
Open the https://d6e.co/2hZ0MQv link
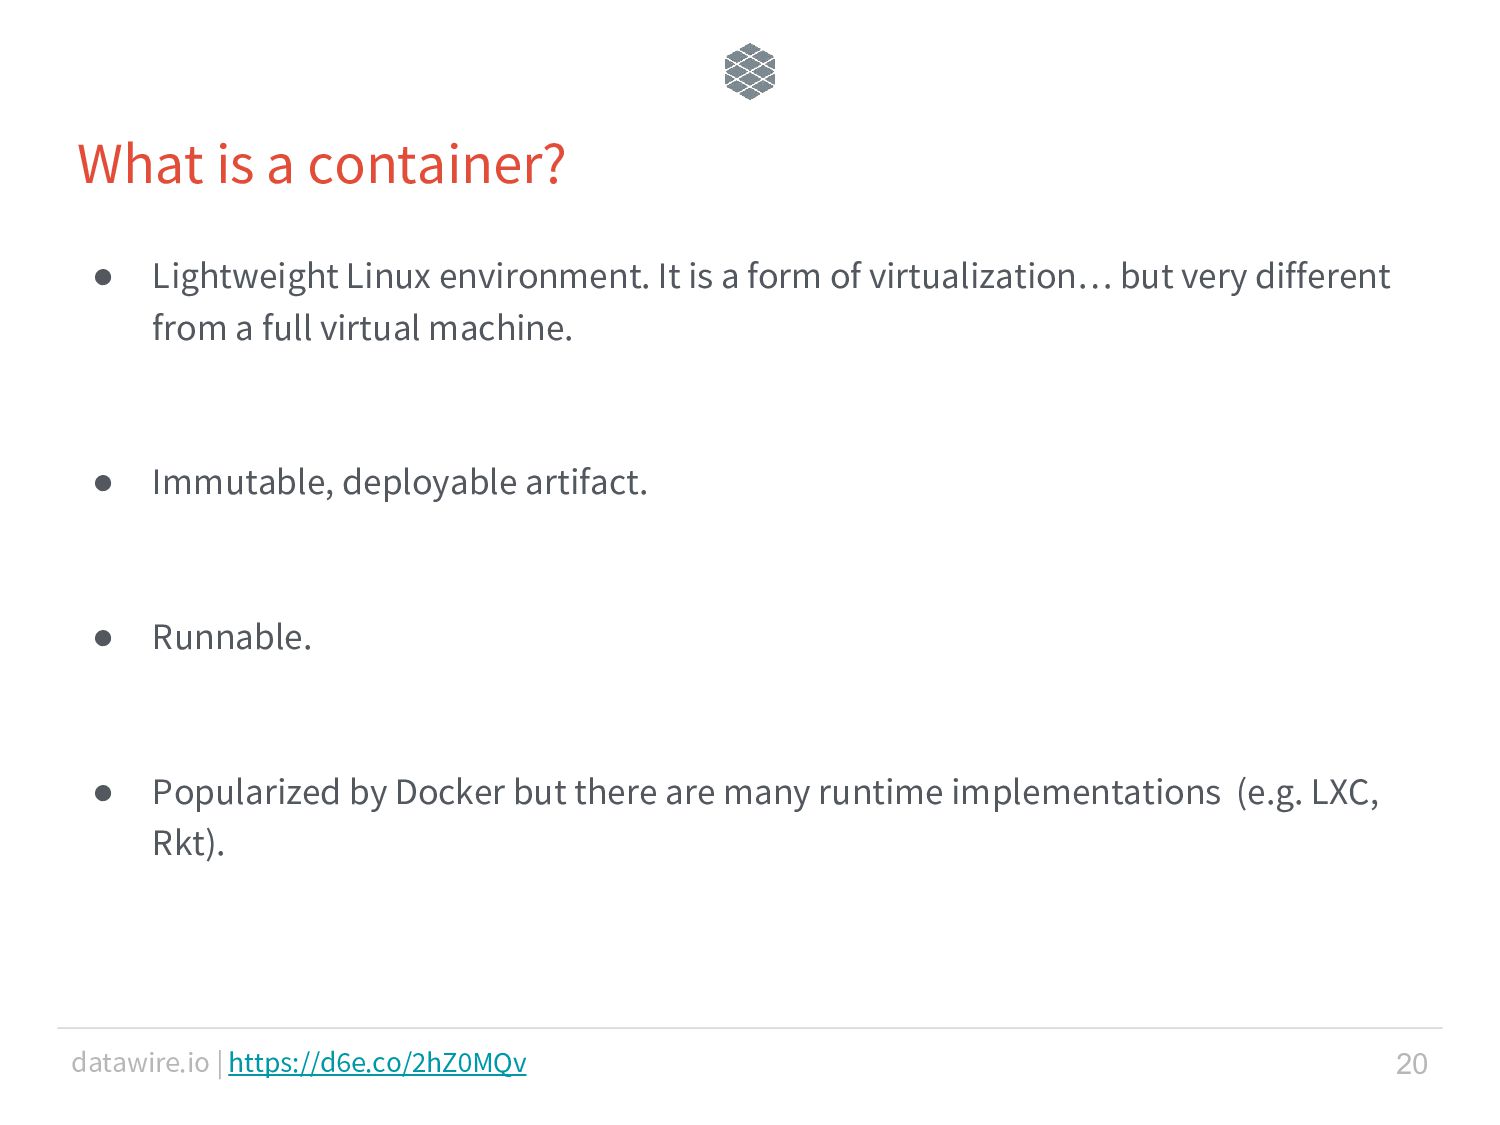tap(377, 1063)
